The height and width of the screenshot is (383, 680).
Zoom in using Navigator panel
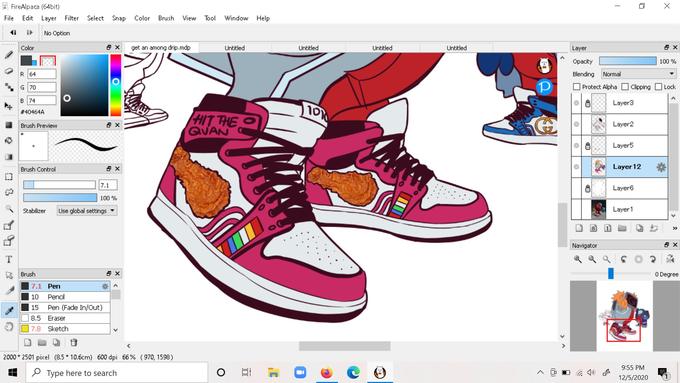point(578,259)
